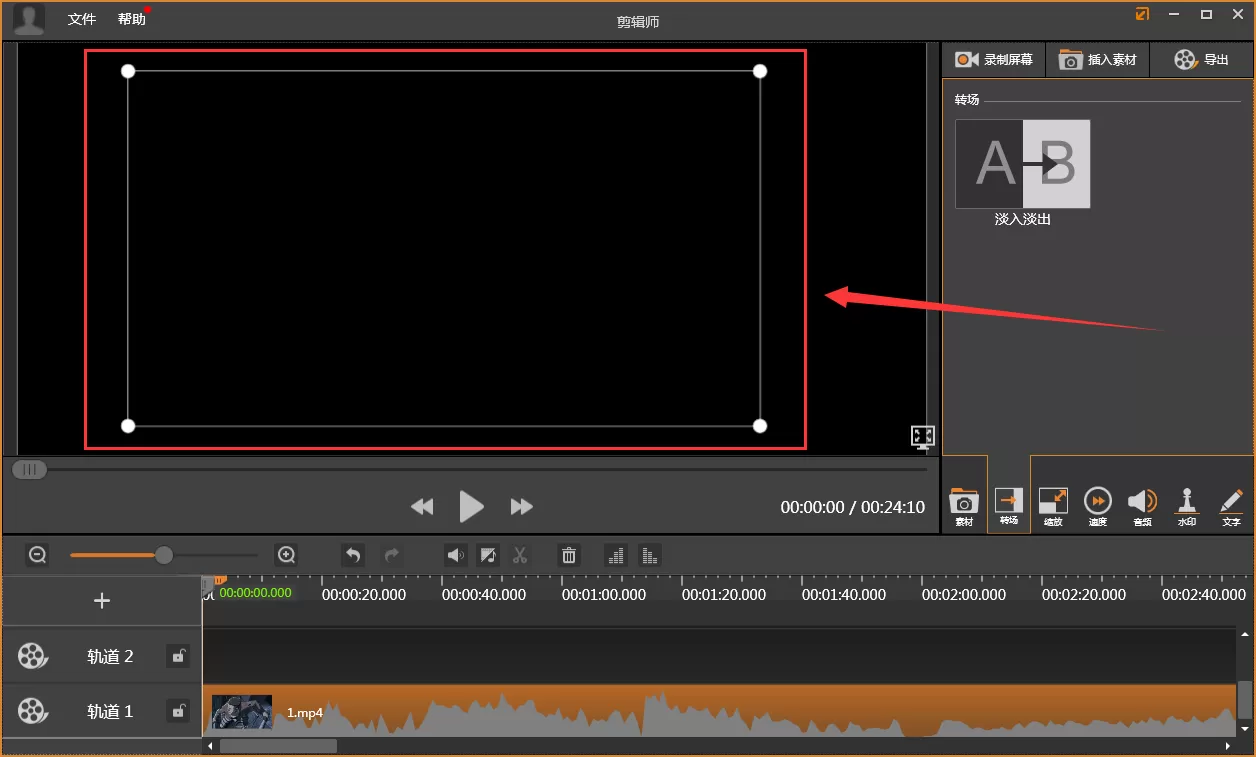This screenshot has width=1256, height=757.
Task: Click the 00:02:00.000 mark on timeline ruler
Action: tap(963, 594)
